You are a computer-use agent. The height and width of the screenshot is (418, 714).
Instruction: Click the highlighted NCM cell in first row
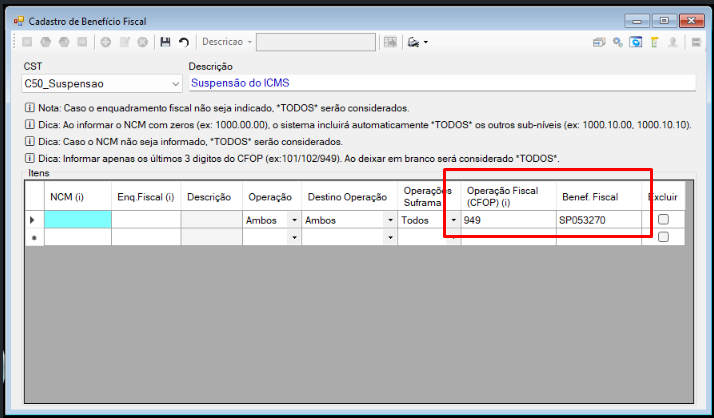click(x=78, y=220)
